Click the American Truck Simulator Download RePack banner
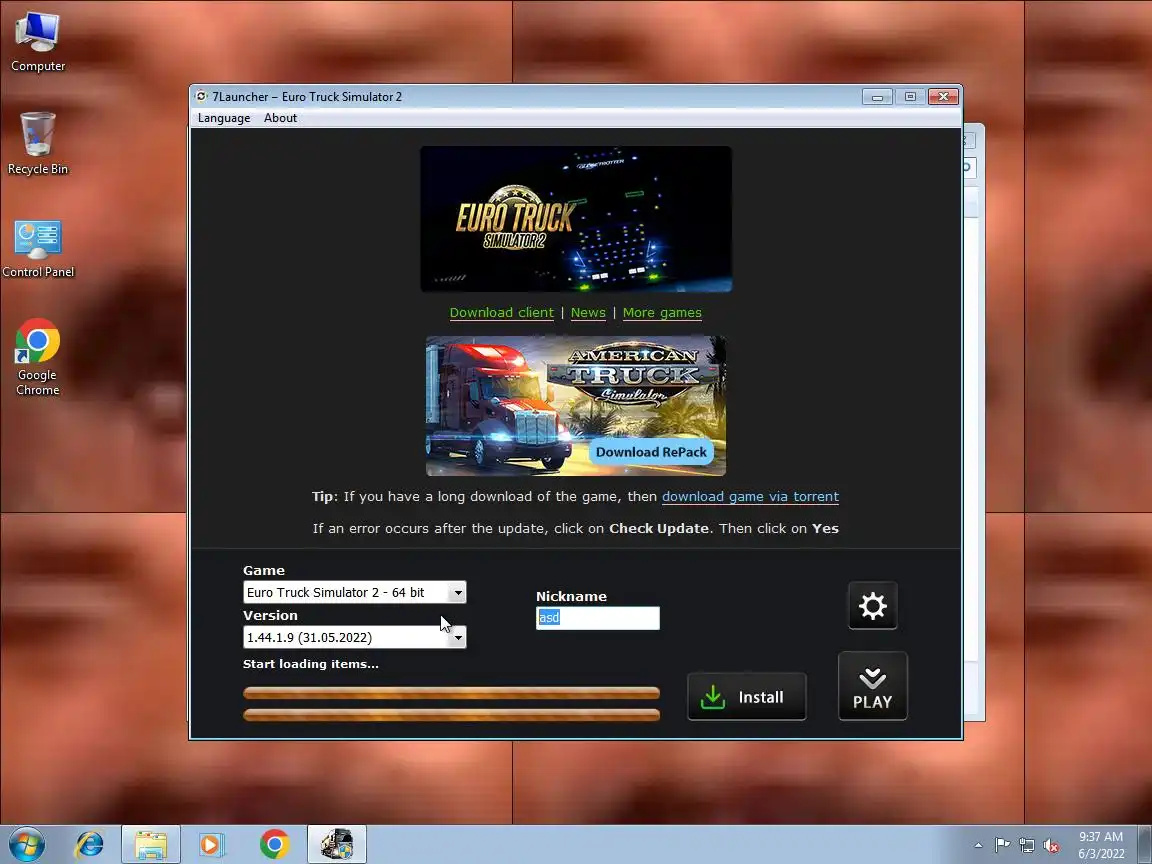This screenshot has width=1152, height=864. tap(576, 406)
